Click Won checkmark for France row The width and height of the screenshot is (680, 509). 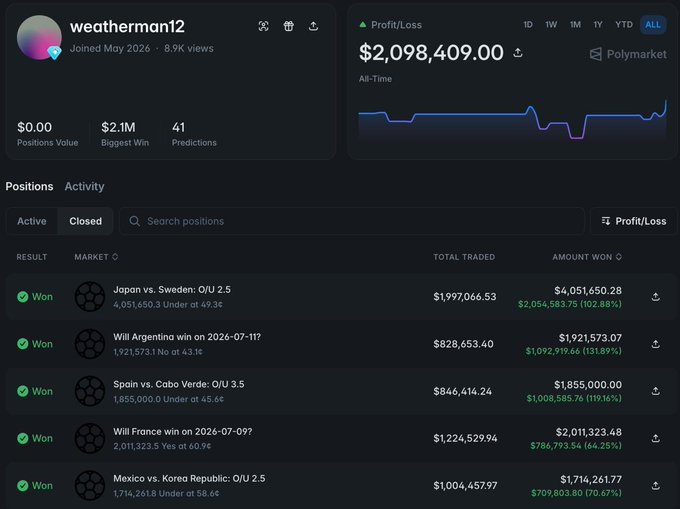[23, 438]
